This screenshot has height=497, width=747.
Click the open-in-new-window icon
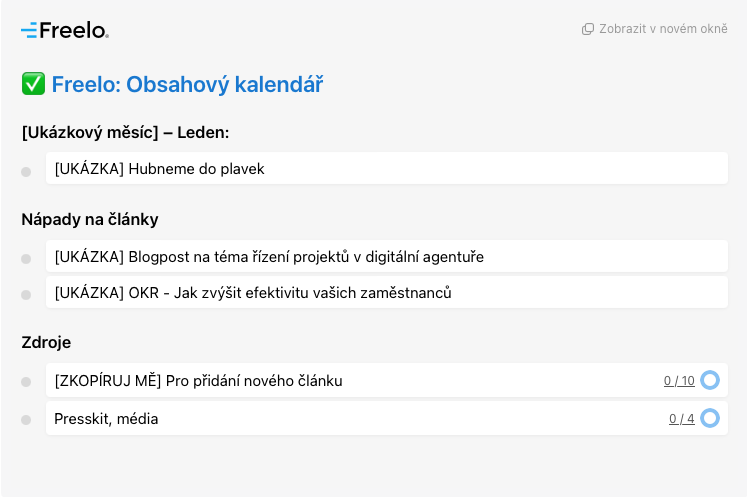click(588, 29)
